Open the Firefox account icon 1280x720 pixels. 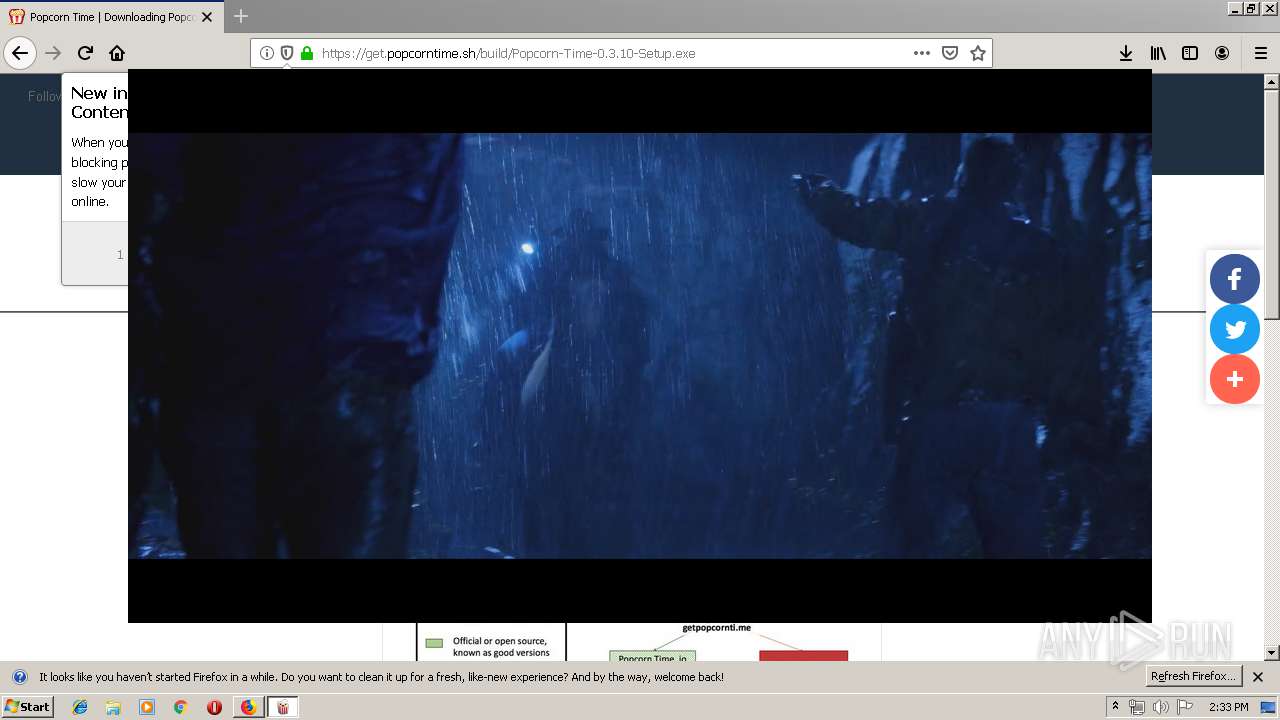[x=1222, y=53]
